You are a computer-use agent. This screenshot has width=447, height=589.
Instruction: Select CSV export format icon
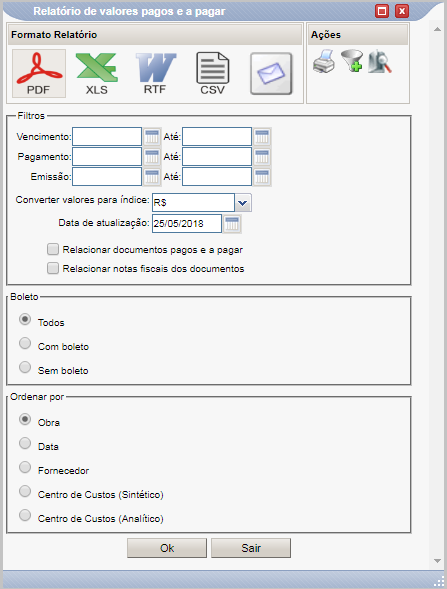click(213, 74)
